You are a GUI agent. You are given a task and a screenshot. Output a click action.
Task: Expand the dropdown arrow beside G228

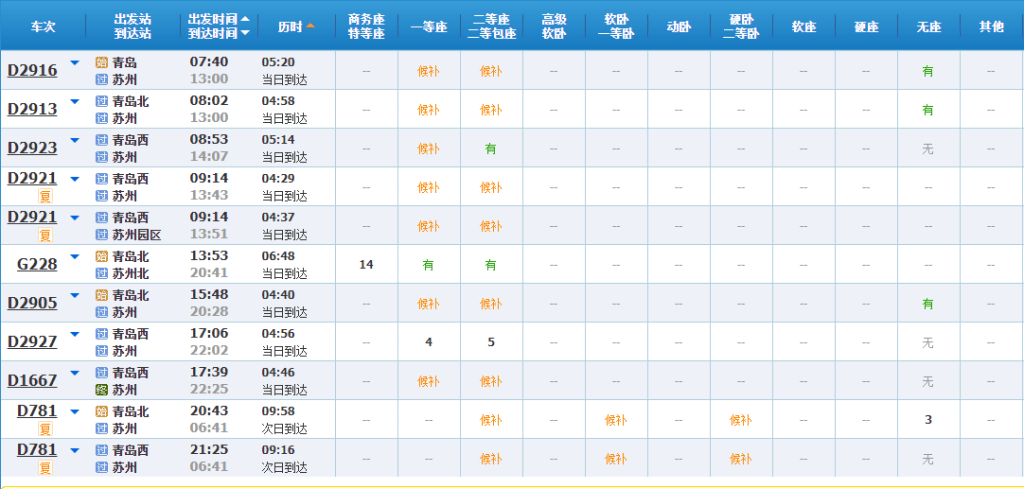(74, 258)
